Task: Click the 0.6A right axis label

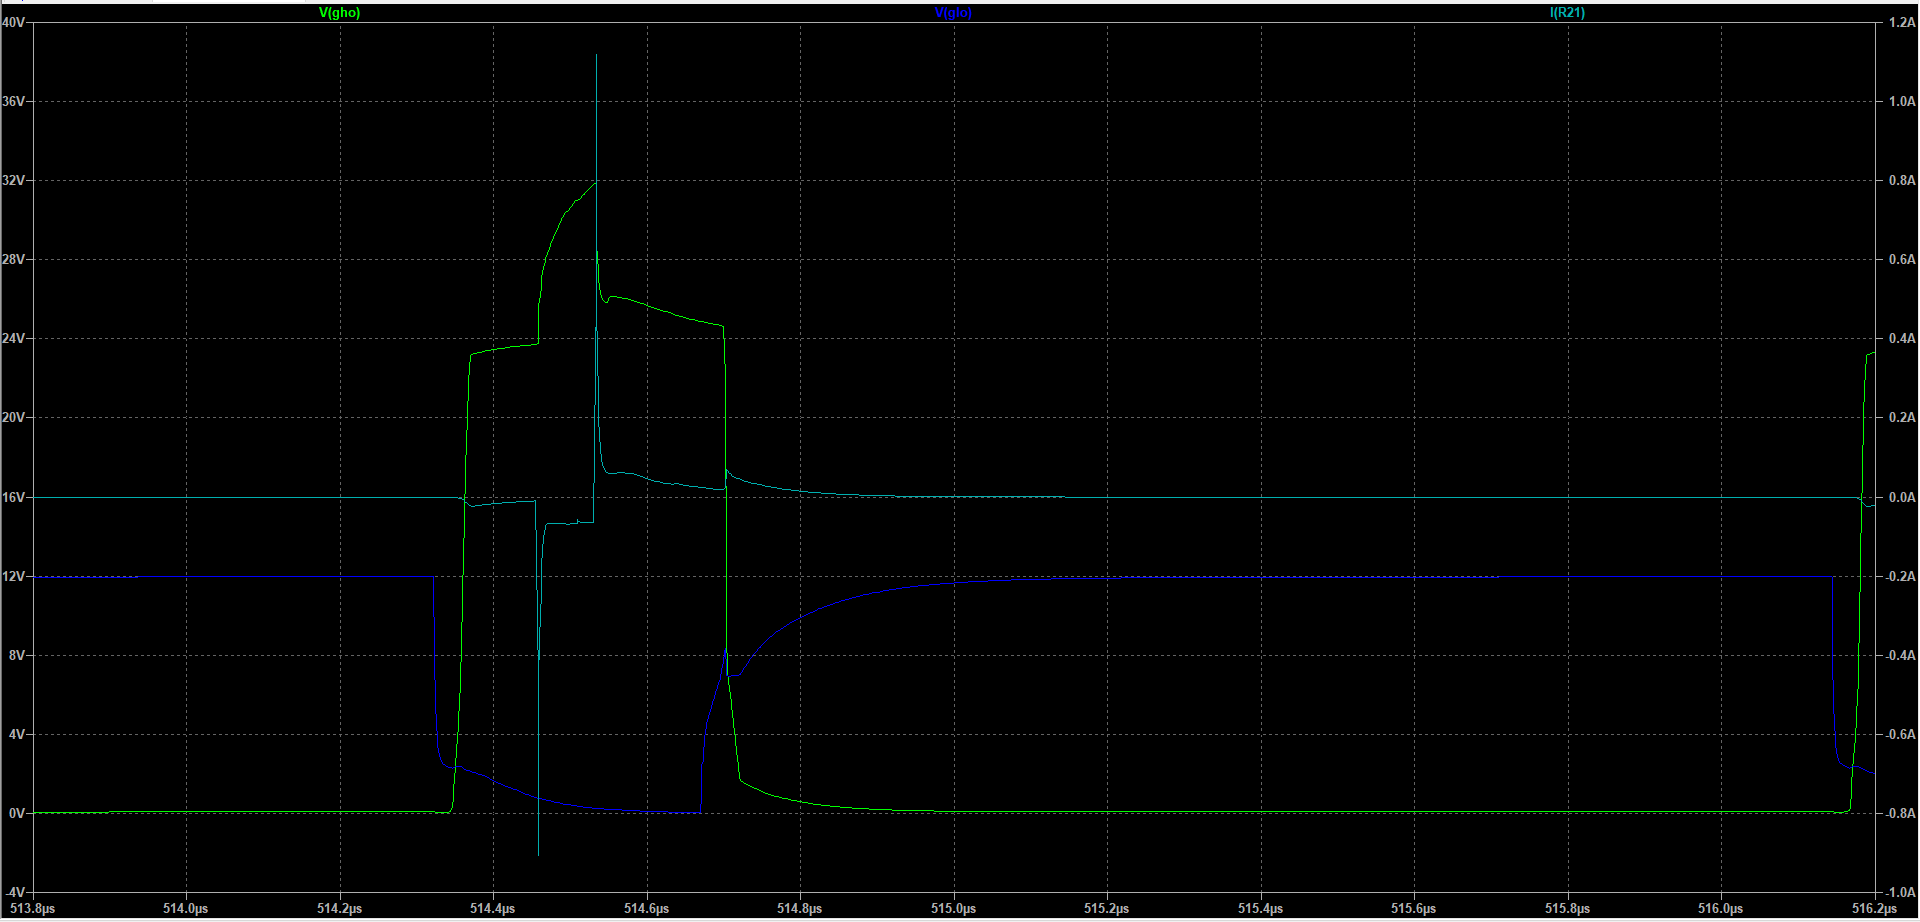Action: pos(1902,259)
